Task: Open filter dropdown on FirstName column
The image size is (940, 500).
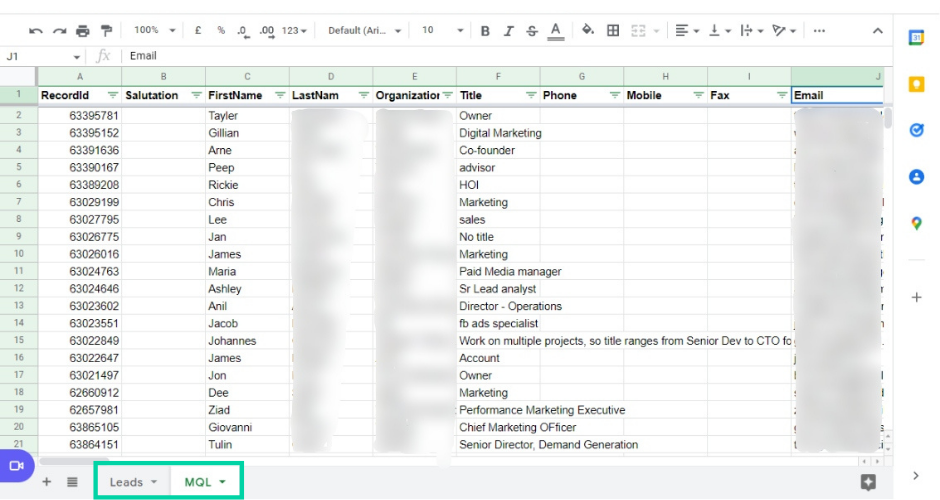Action: click(280, 95)
